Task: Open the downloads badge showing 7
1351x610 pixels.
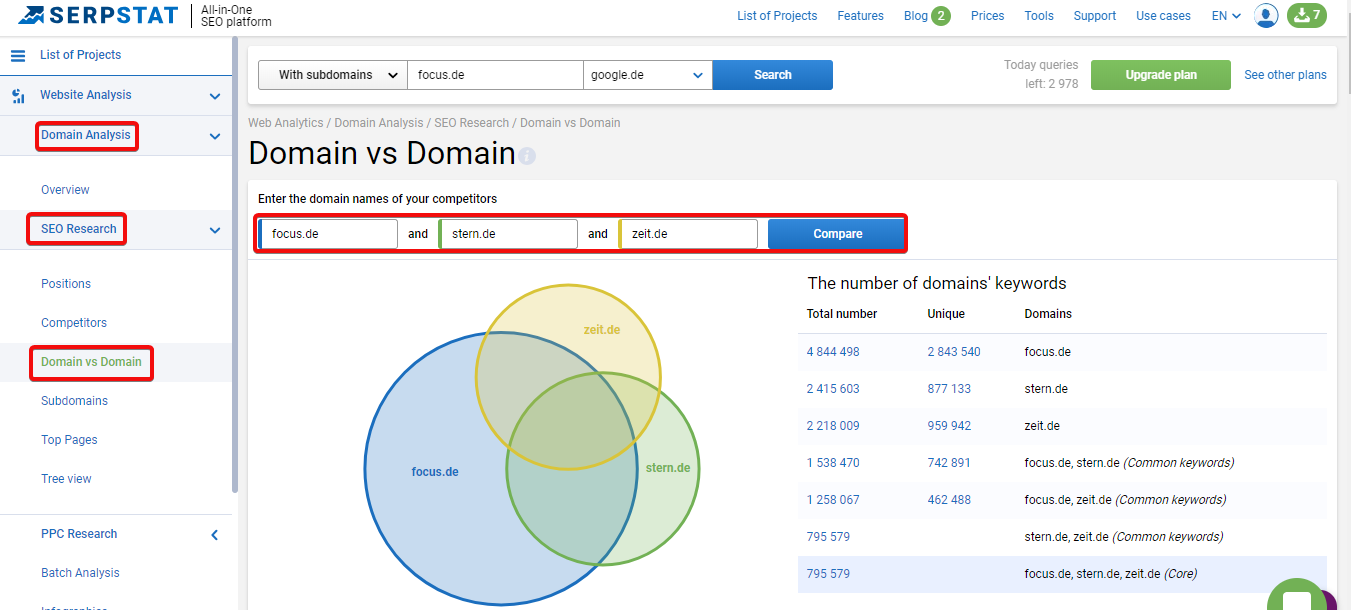Action: click(x=1306, y=15)
